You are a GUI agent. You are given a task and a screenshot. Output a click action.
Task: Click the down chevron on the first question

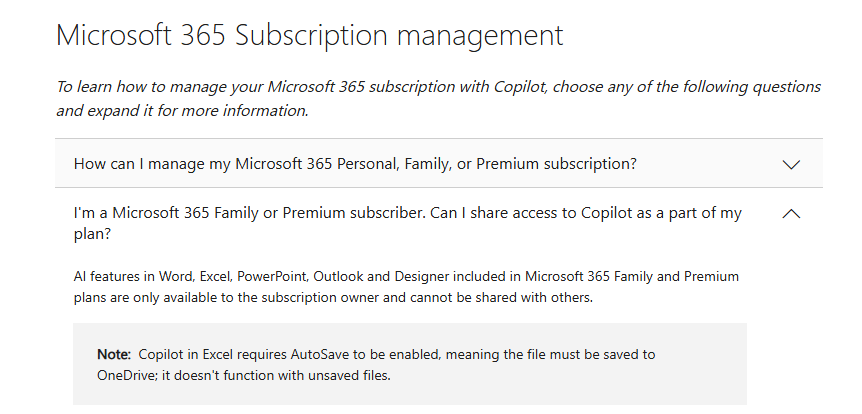point(791,164)
